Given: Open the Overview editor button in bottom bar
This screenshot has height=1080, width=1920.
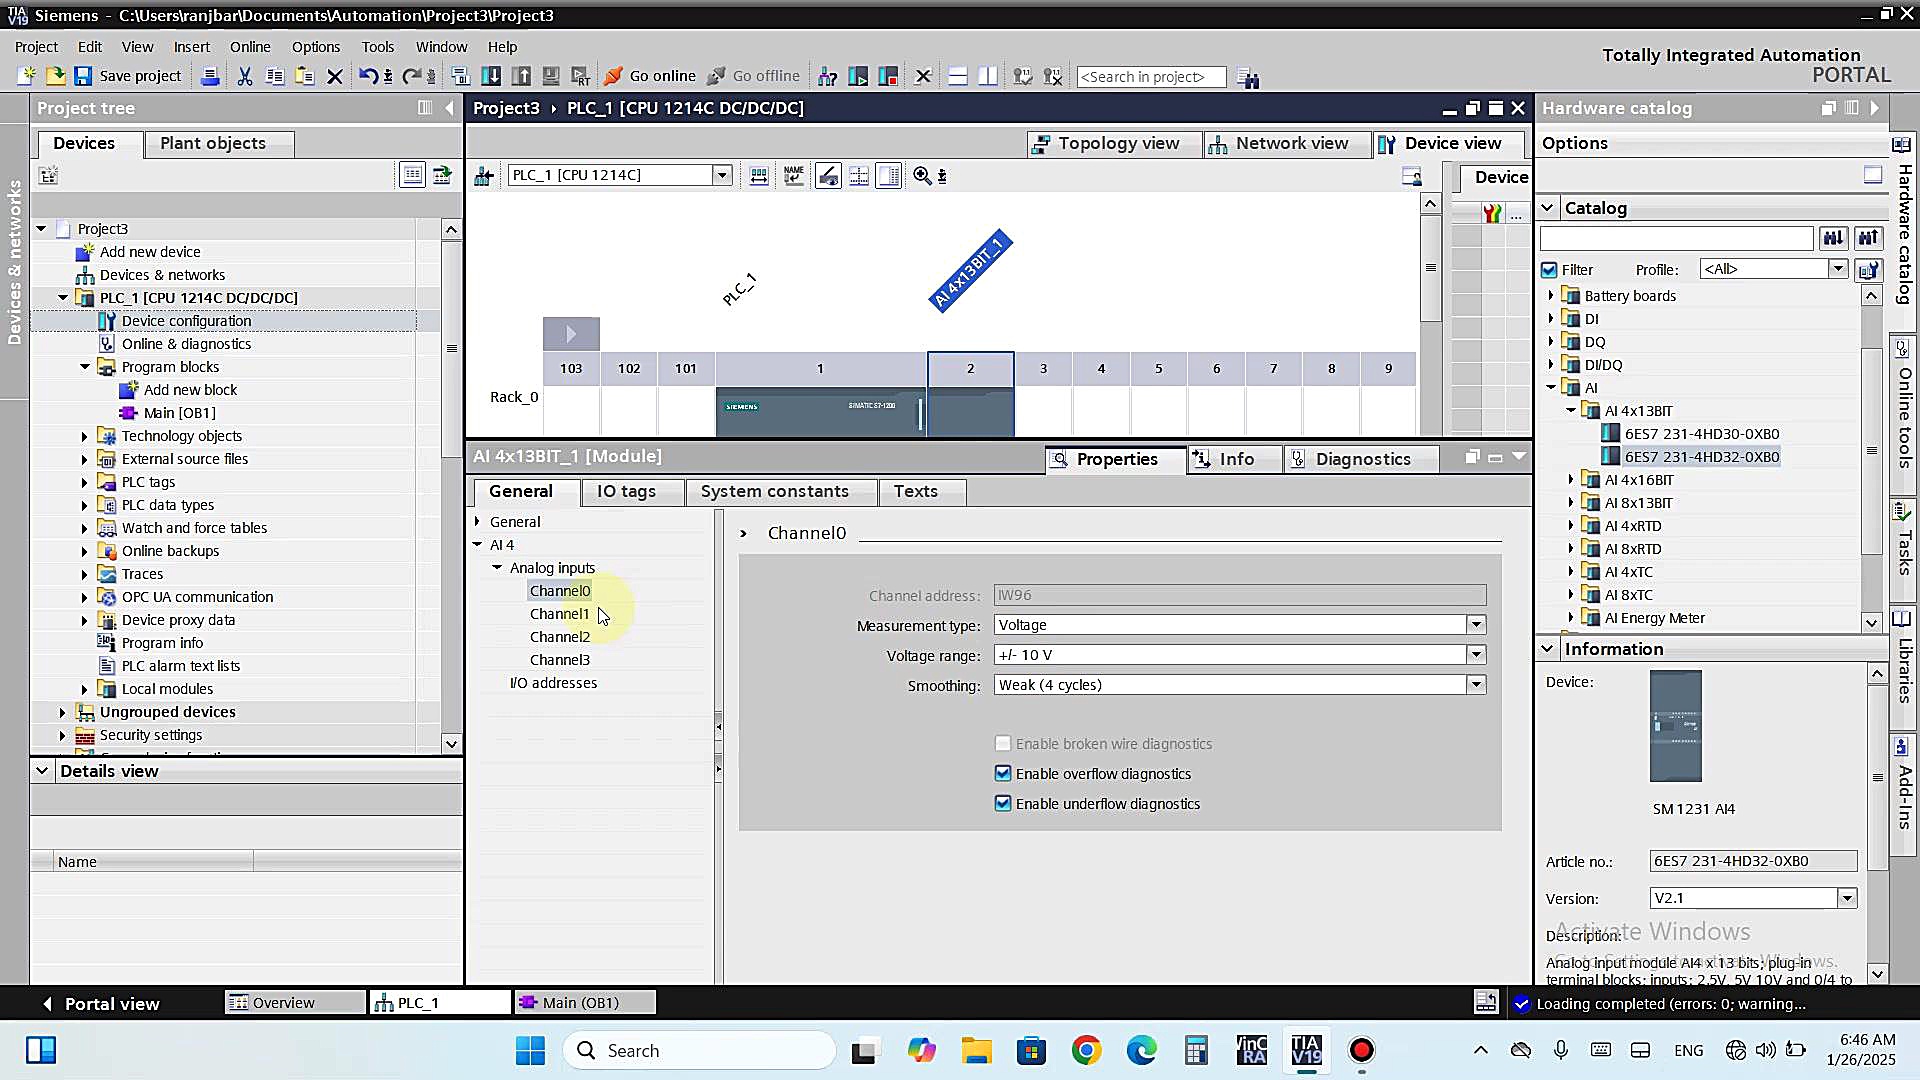Looking at the screenshot, I should point(295,1003).
